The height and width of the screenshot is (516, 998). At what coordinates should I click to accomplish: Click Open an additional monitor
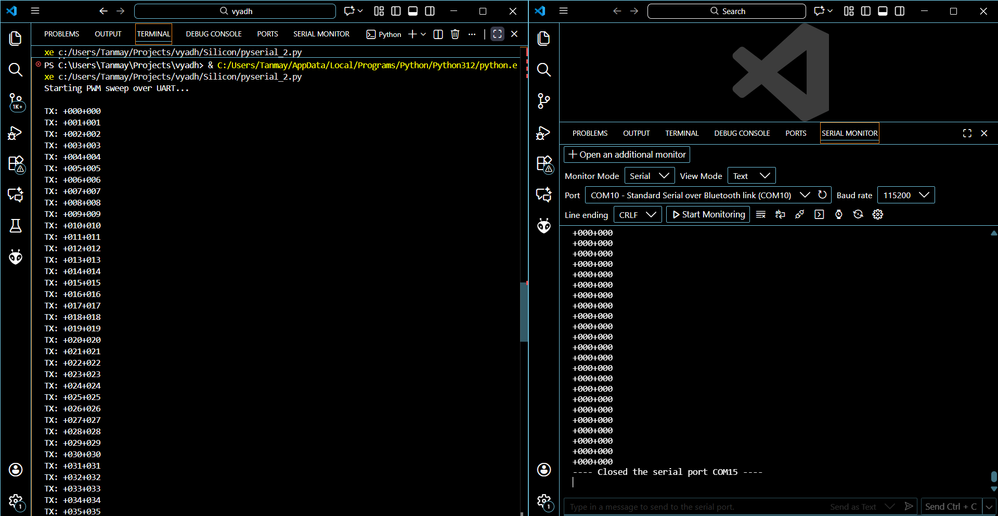pos(627,155)
